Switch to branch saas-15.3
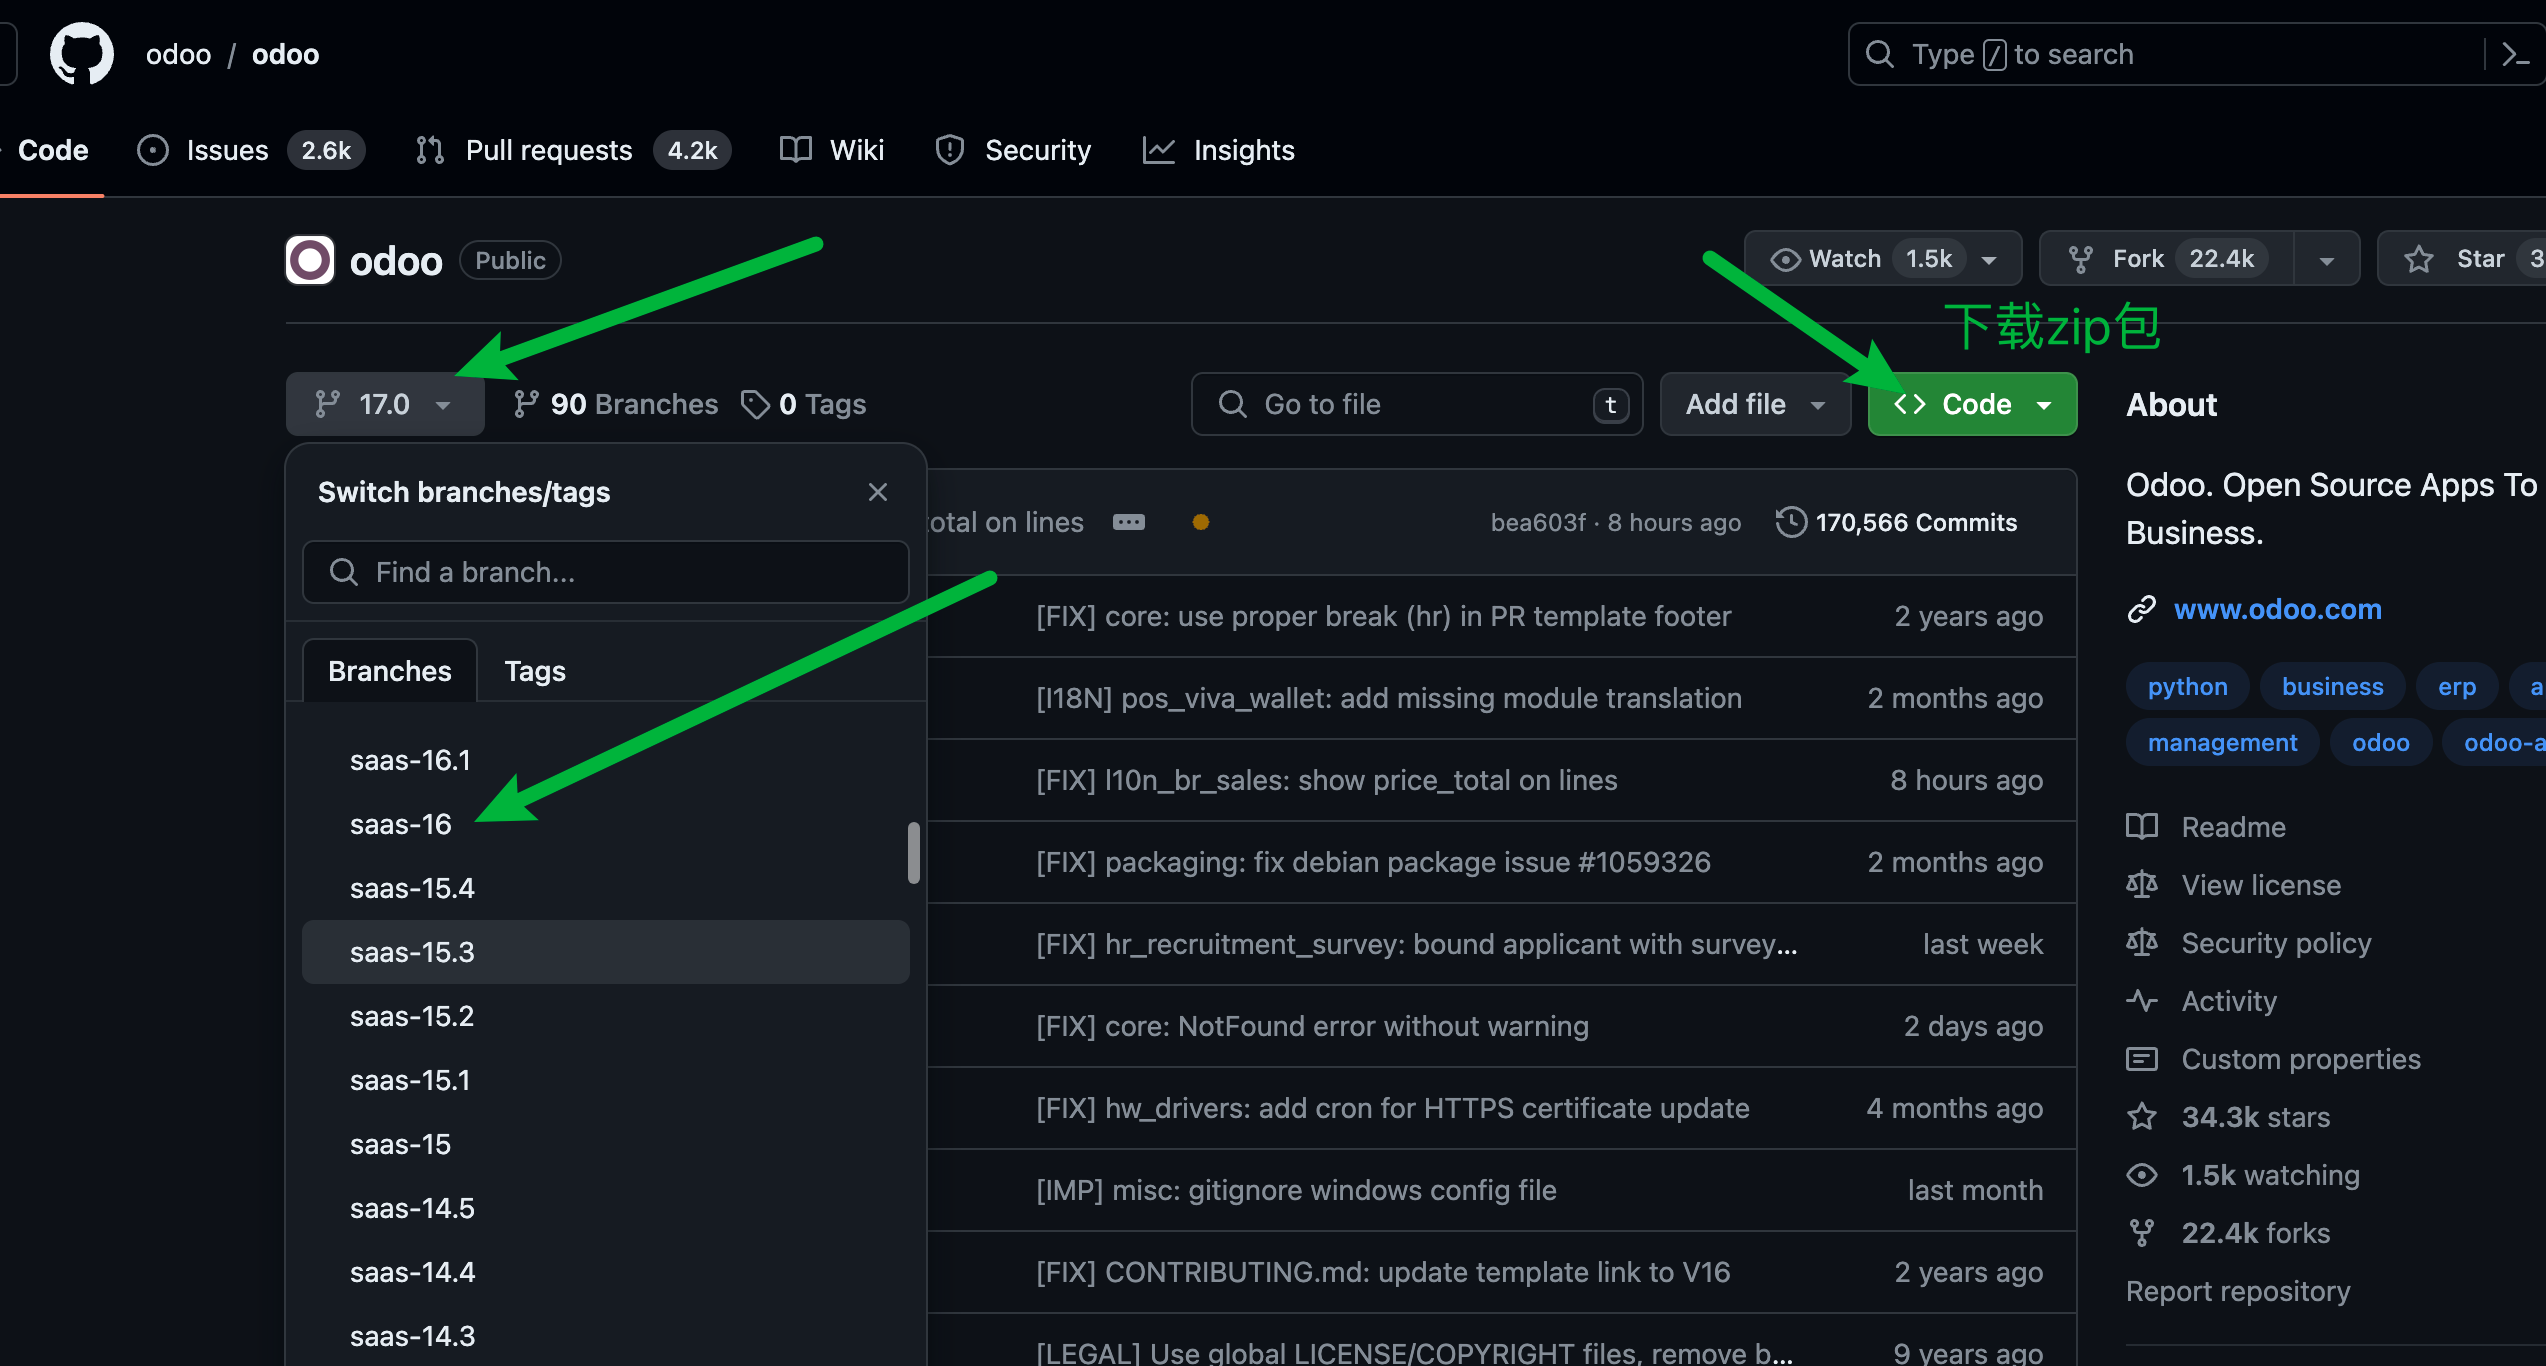This screenshot has width=2546, height=1366. (x=606, y=952)
